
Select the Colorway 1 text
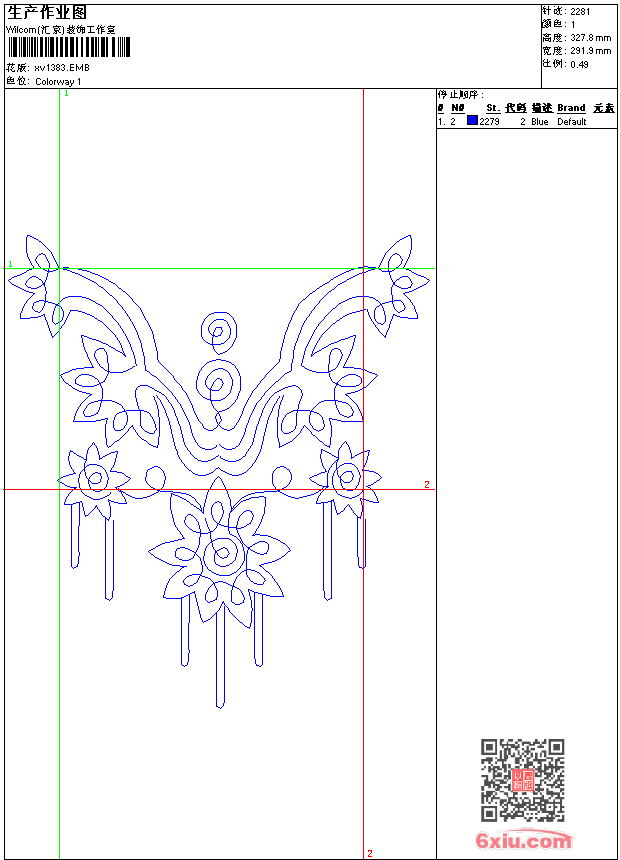pos(58,82)
